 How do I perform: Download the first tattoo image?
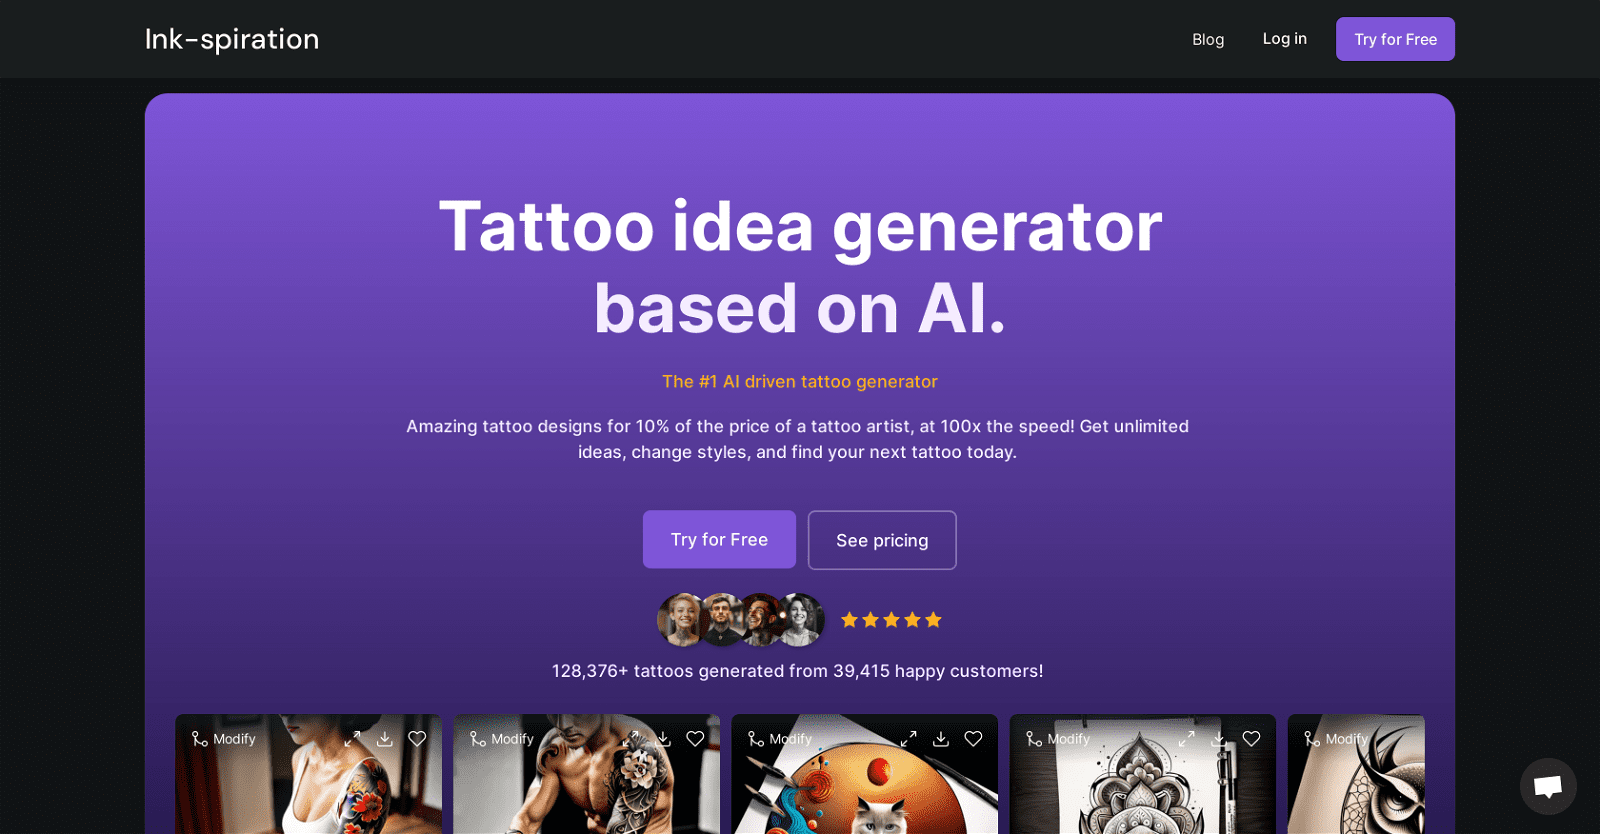[385, 739]
